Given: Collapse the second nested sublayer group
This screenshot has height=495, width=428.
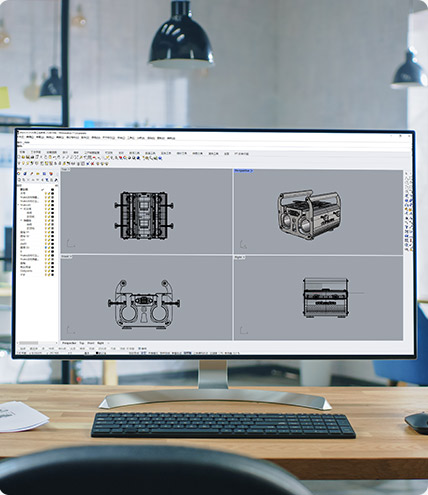Looking at the screenshot, I should click(21, 220).
